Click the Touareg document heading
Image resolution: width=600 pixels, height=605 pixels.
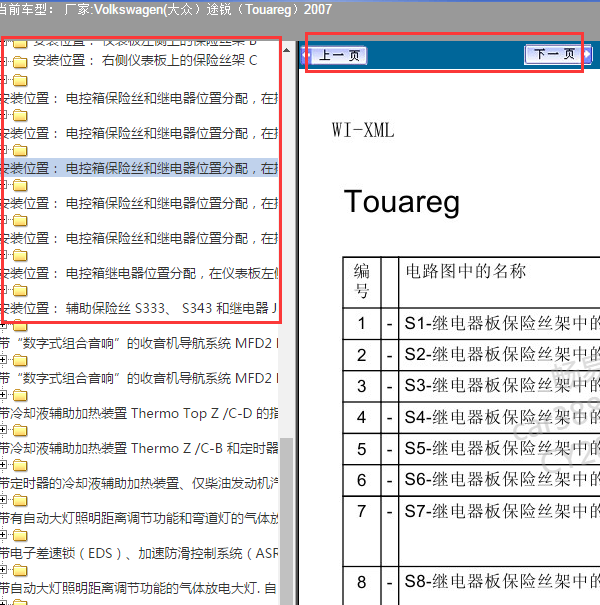402,202
